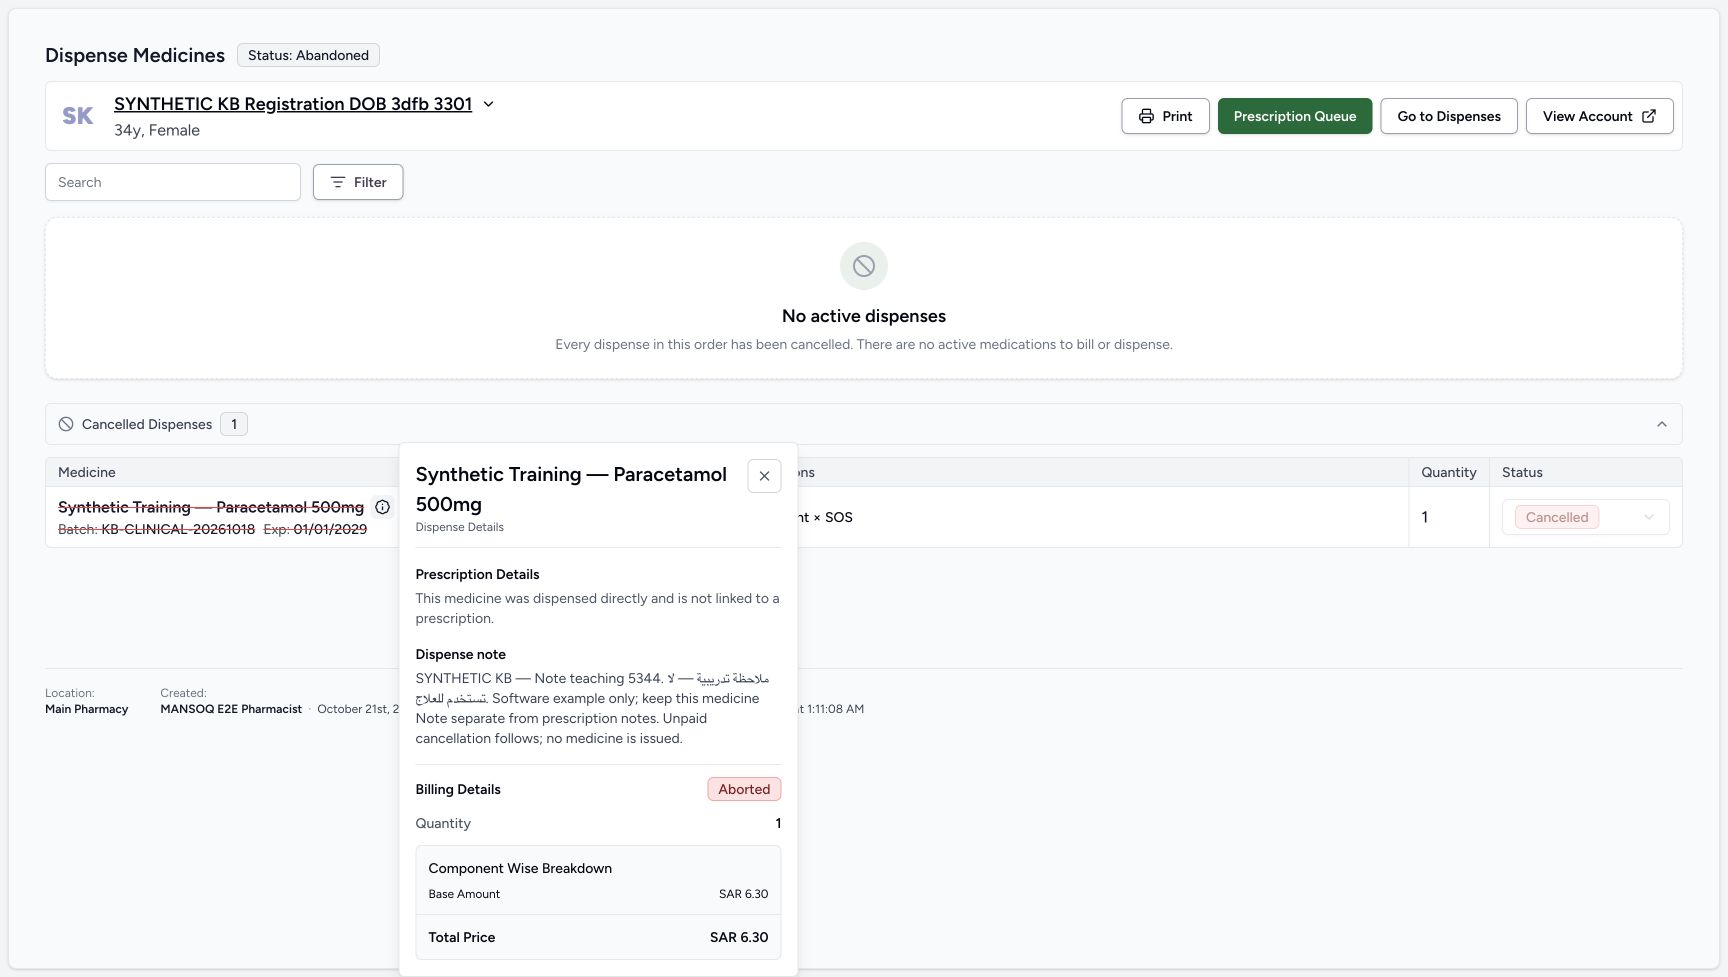Click the Component Wise Breakdown label
The height and width of the screenshot is (977, 1728).
(x=520, y=868)
